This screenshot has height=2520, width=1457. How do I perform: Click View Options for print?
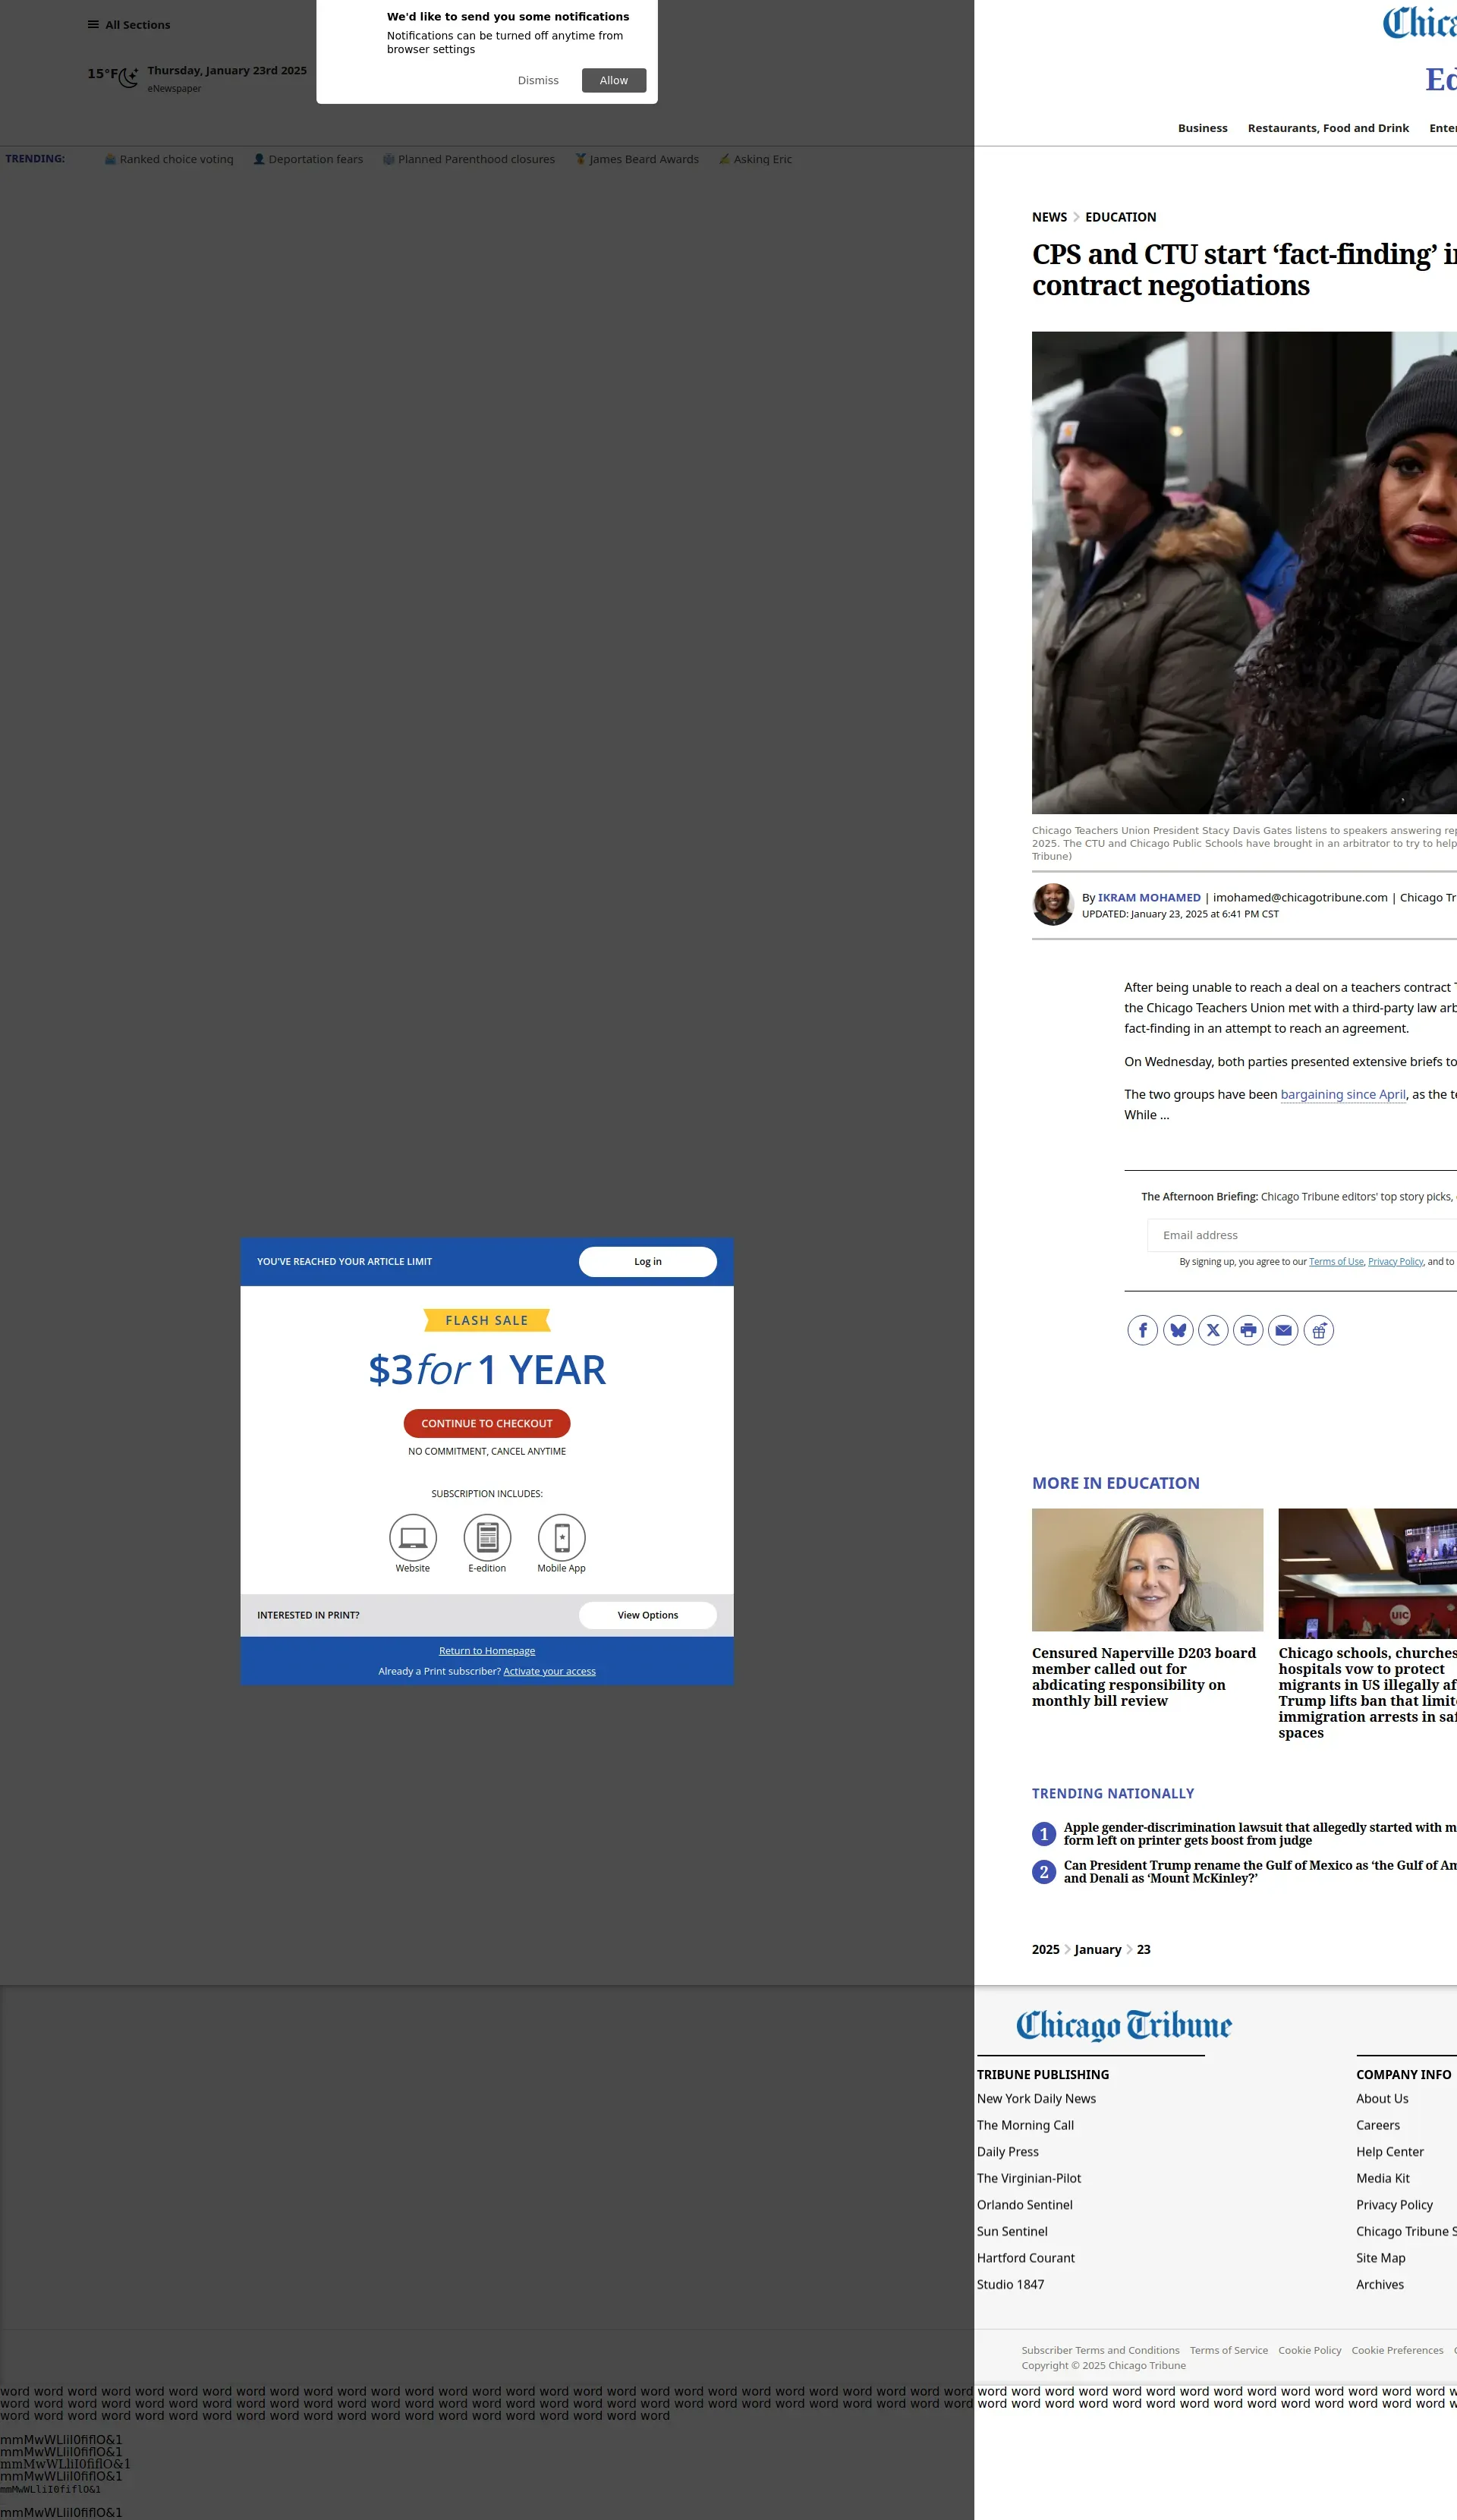[x=647, y=1615]
